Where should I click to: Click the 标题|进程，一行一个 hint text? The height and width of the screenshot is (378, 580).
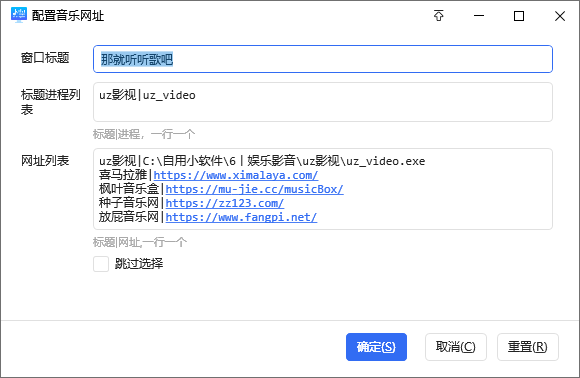[144, 134]
